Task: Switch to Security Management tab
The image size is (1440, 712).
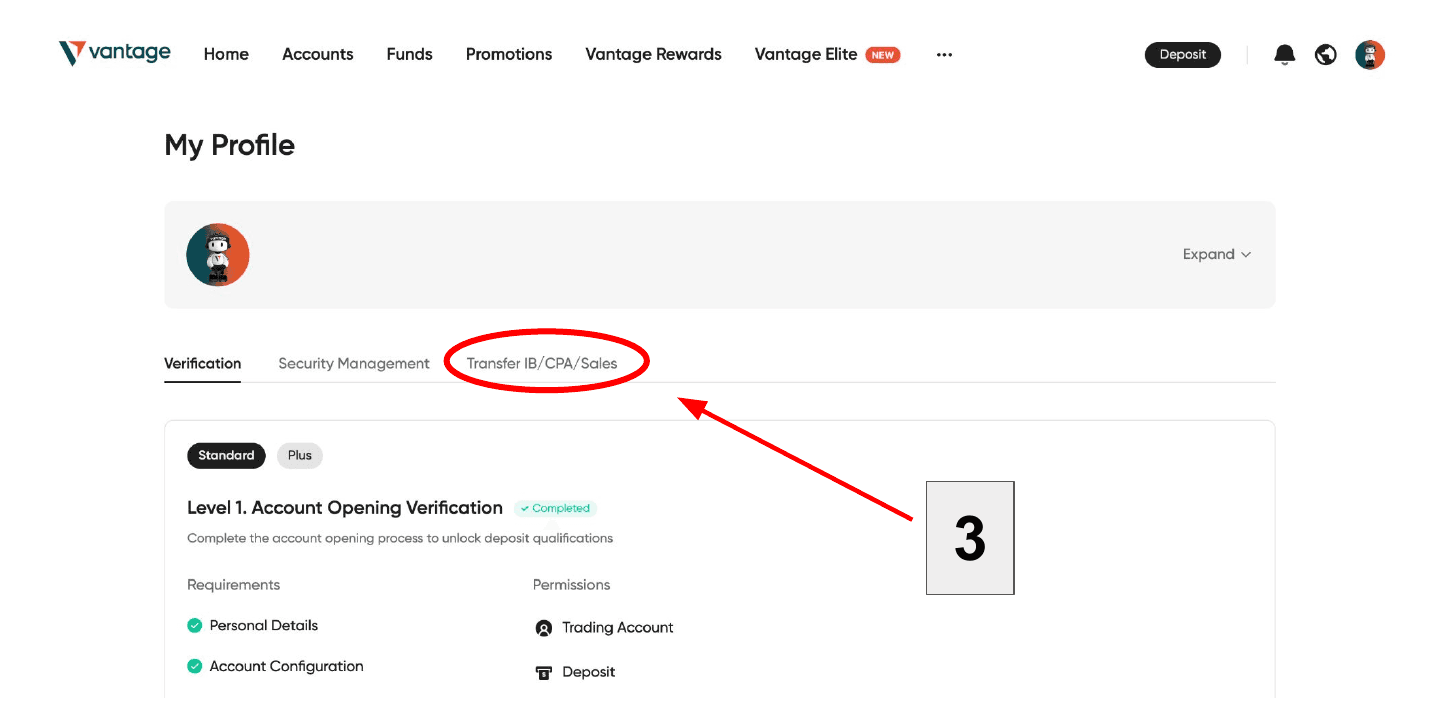Action: 354,363
